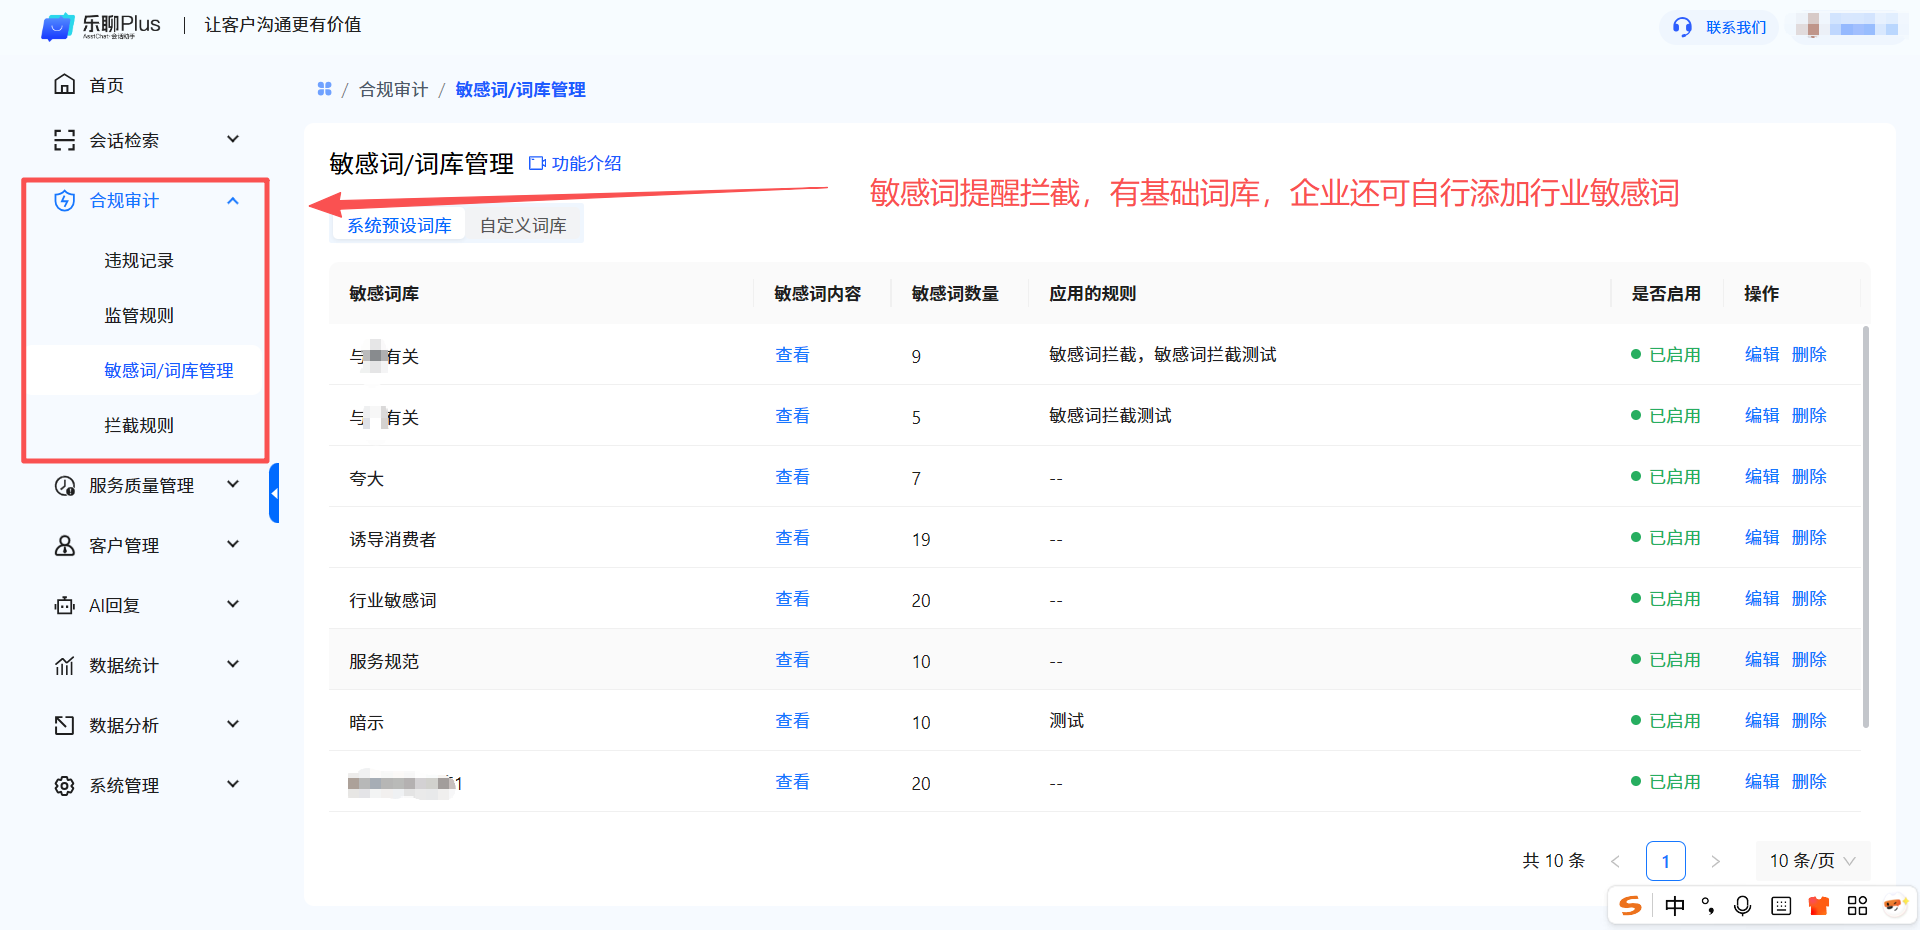Collapse the 合规审计 menu section
1920x930 pixels.
233,201
